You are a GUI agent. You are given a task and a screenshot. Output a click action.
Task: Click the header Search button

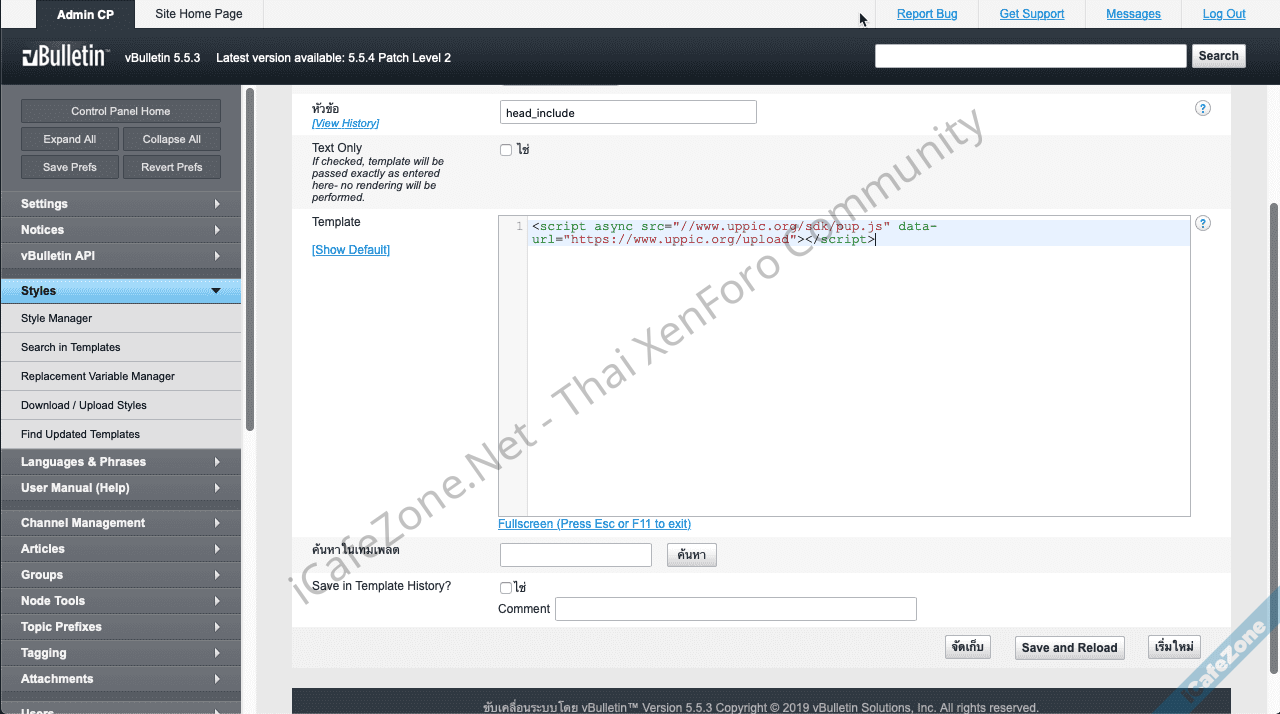pos(1218,56)
